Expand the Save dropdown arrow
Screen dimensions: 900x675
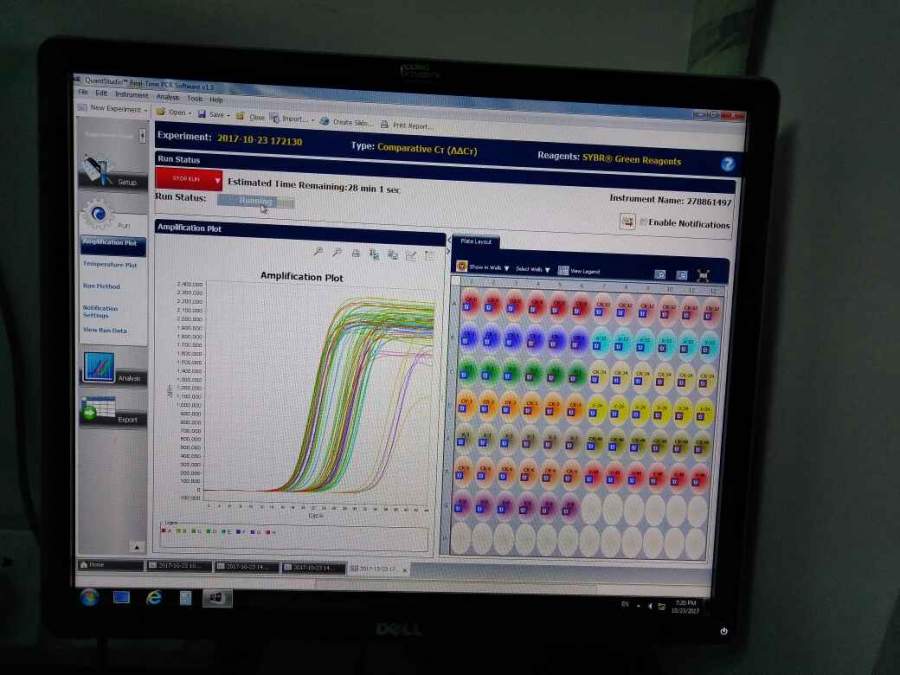pyautogui.click(x=228, y=115)
